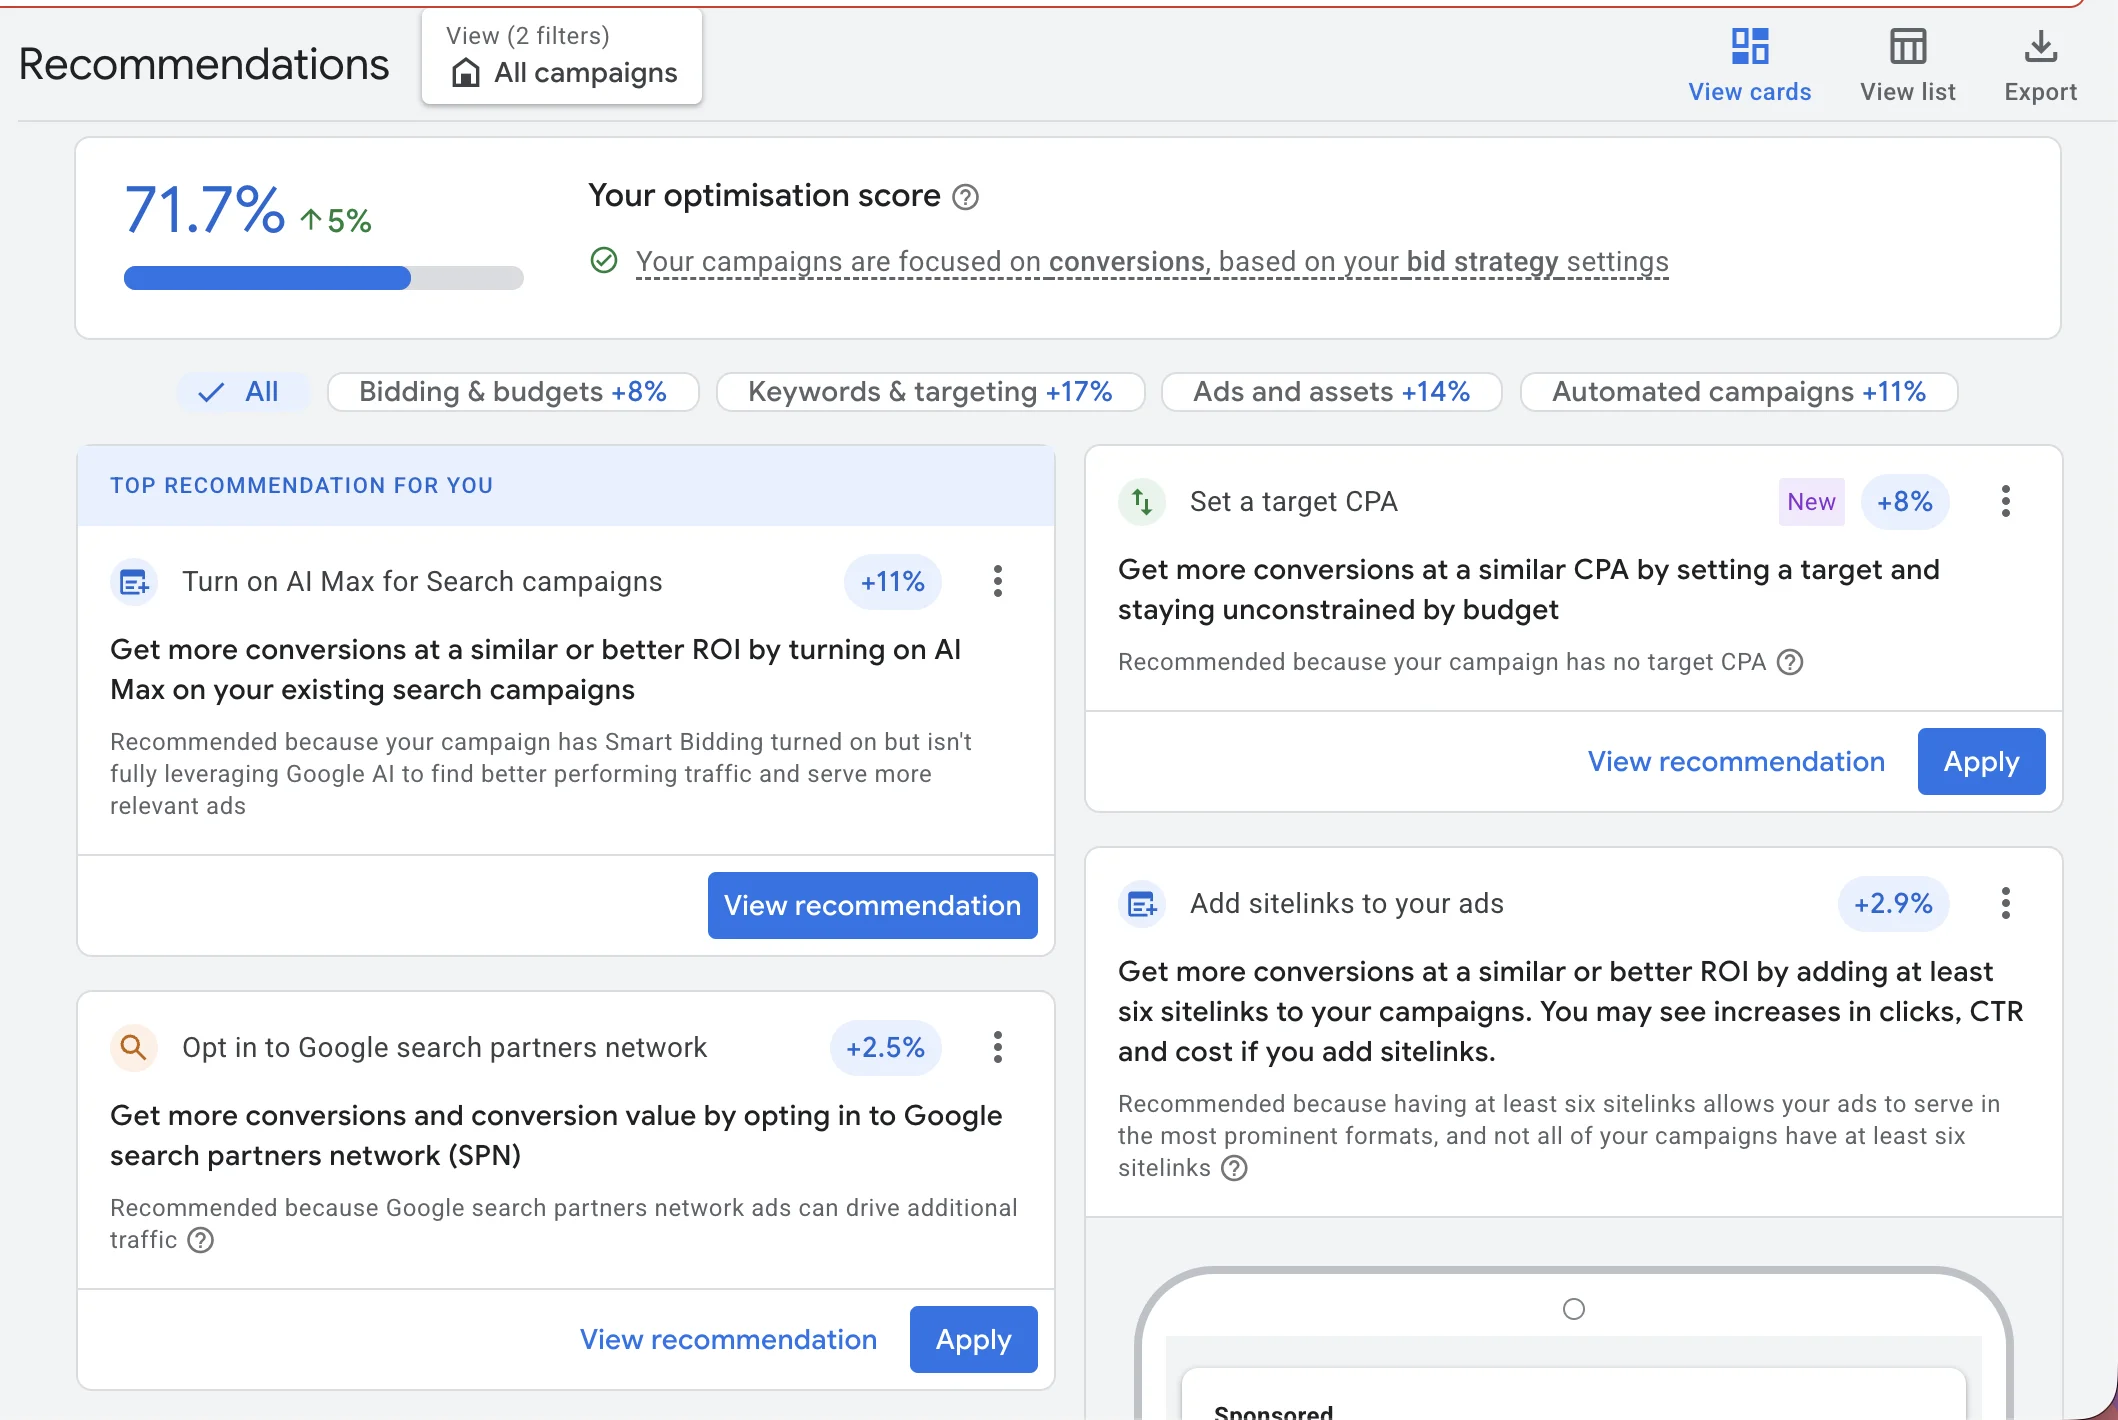2118x1420 pixels.
Task: Click the conversions bid strategy settings link
Action: [x=1152, y=262]
